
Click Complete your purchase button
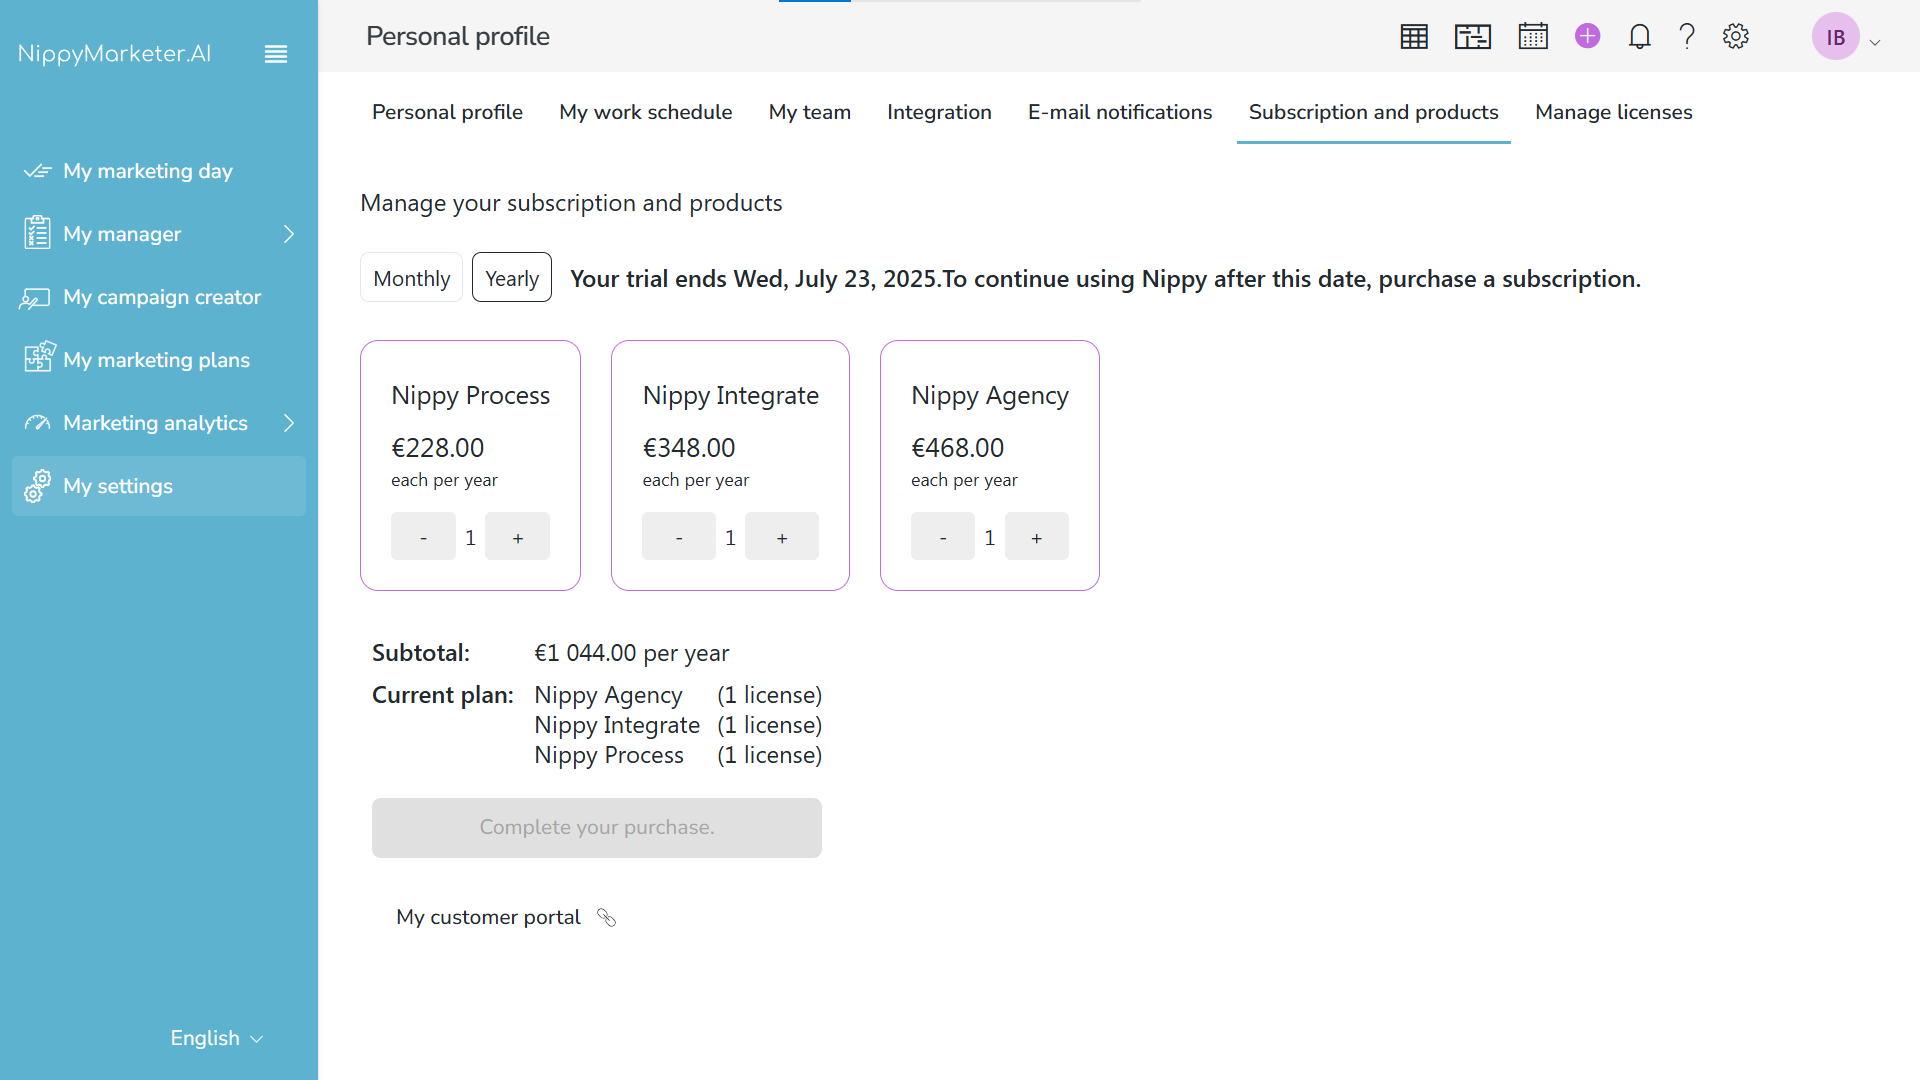(597, 828)
